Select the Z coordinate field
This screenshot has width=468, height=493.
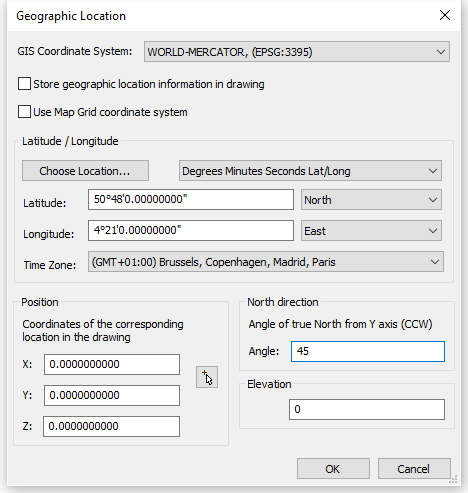pos(111,426)
